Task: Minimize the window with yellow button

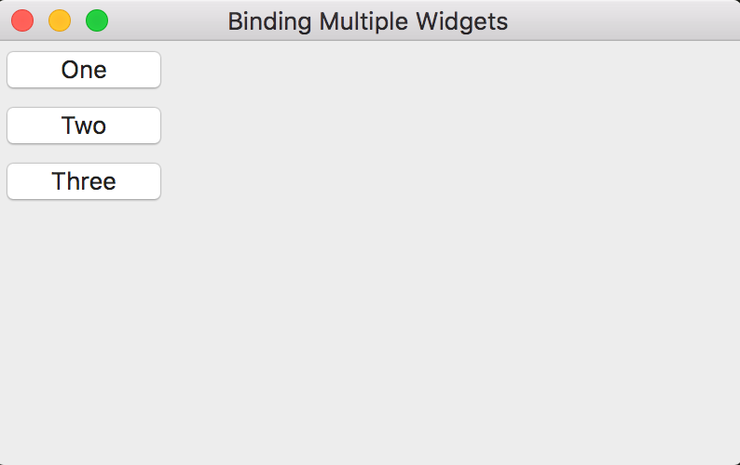Action: [x=59, y=20]
